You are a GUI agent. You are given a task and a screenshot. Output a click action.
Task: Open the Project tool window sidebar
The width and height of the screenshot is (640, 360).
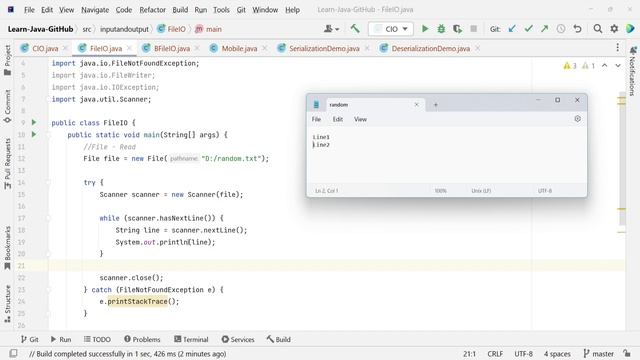click(7, 60)
